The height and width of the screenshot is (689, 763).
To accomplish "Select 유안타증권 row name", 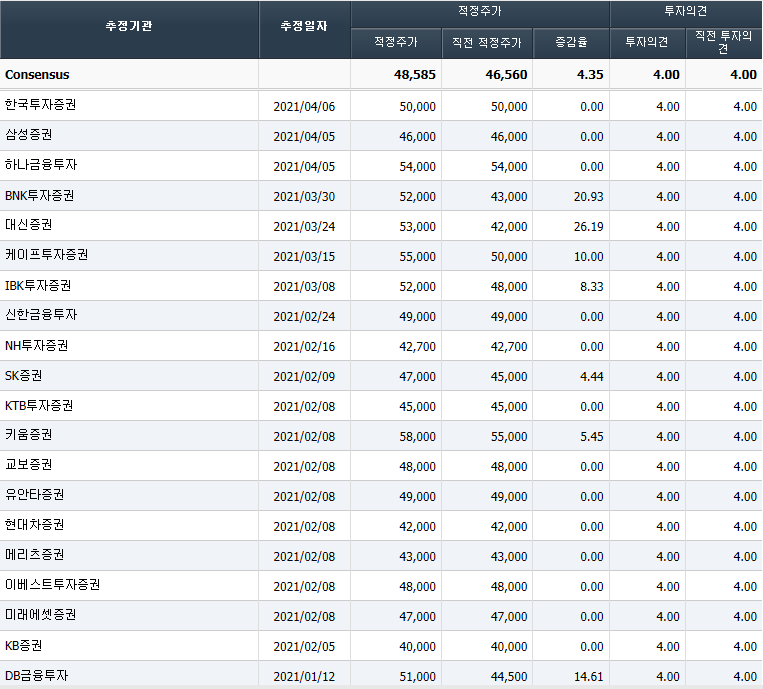I will 35,495.
